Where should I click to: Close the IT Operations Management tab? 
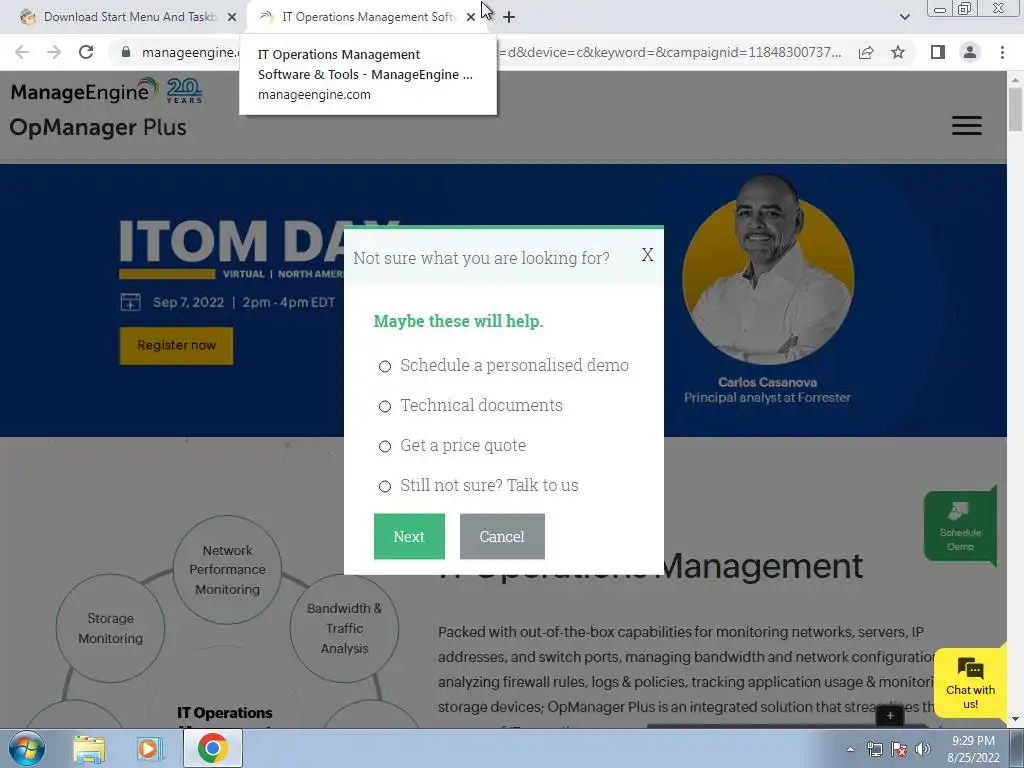pyautogui.click(x=471, y=17)
